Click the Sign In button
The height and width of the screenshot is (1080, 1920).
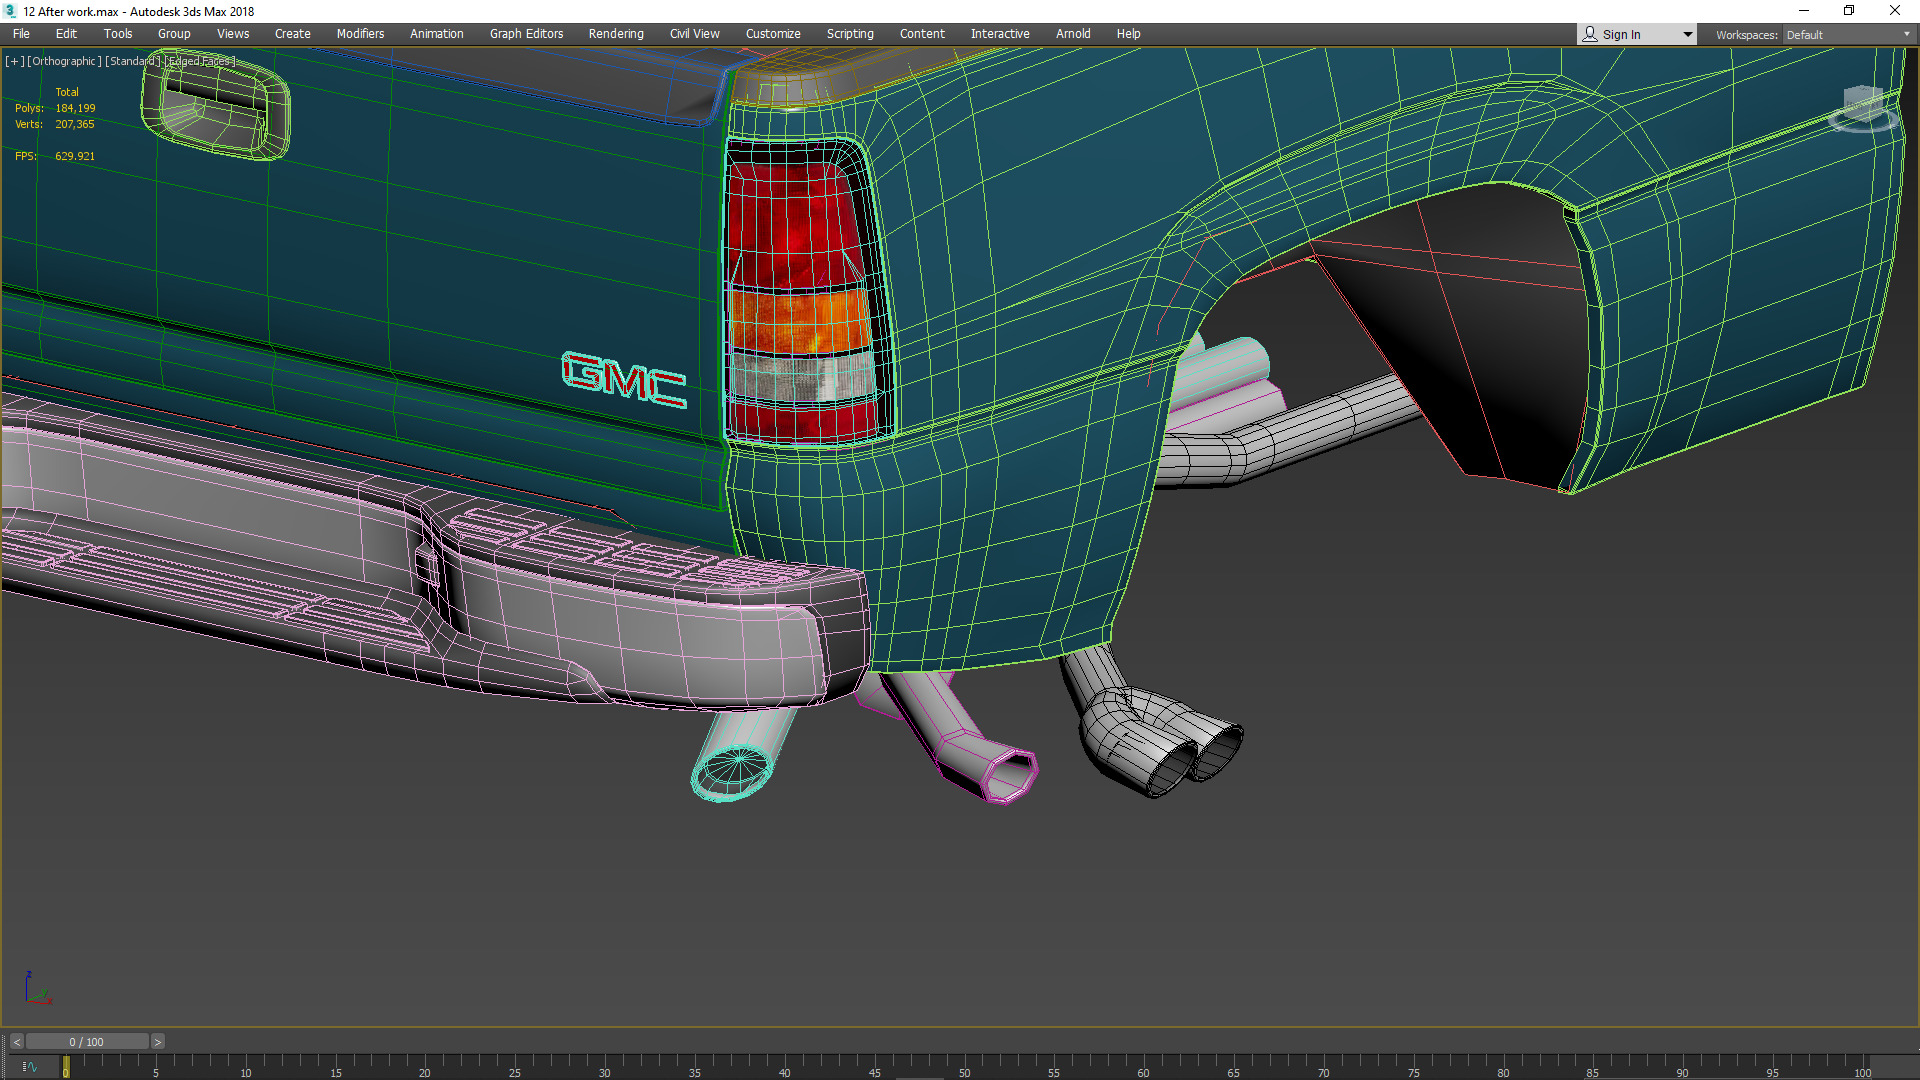click(x=1621, y=34)
